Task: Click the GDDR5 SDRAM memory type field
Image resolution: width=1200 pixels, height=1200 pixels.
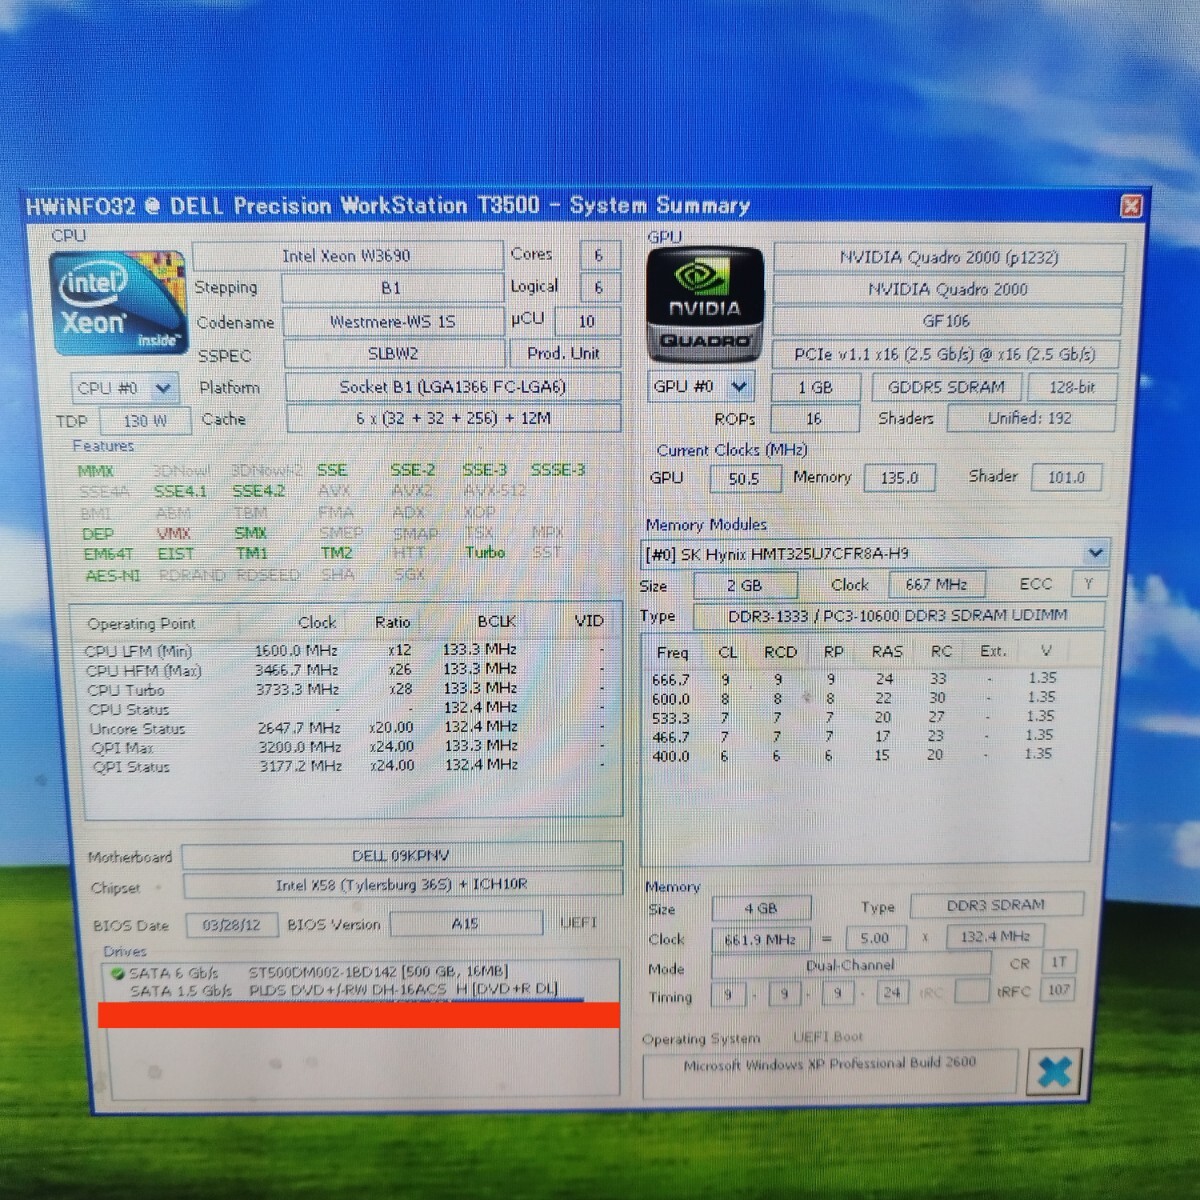Action: pos(946,387)
